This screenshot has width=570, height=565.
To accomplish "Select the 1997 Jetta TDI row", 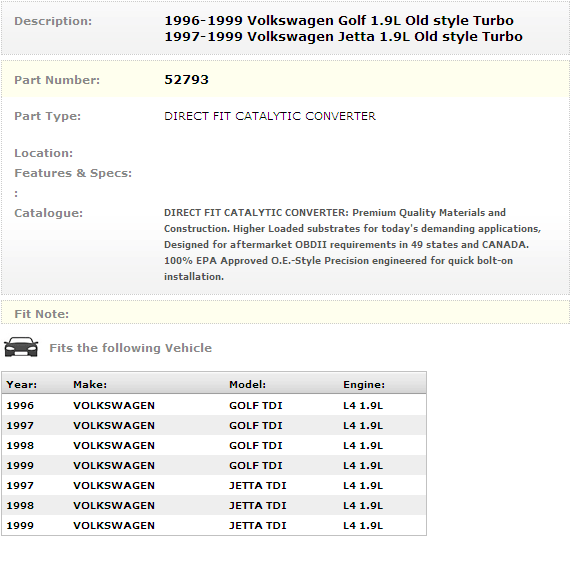I will pos(214,485).
